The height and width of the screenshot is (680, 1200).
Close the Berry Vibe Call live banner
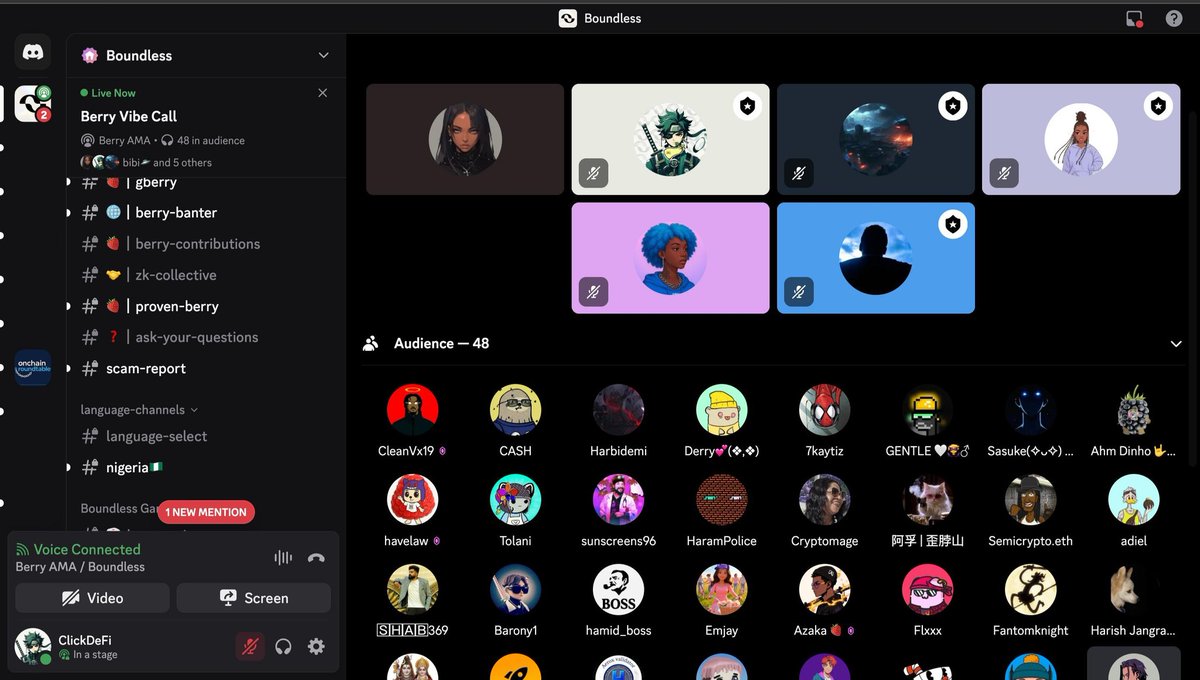pos(322,92)
